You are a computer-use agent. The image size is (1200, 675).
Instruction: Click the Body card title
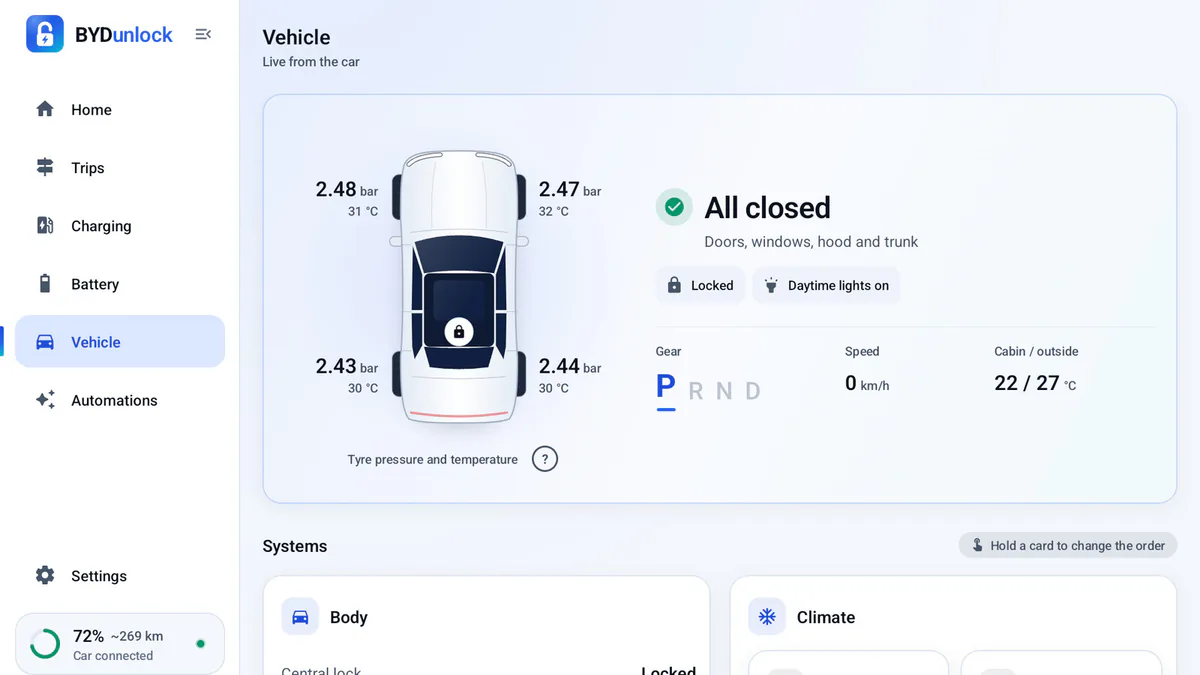349,617
